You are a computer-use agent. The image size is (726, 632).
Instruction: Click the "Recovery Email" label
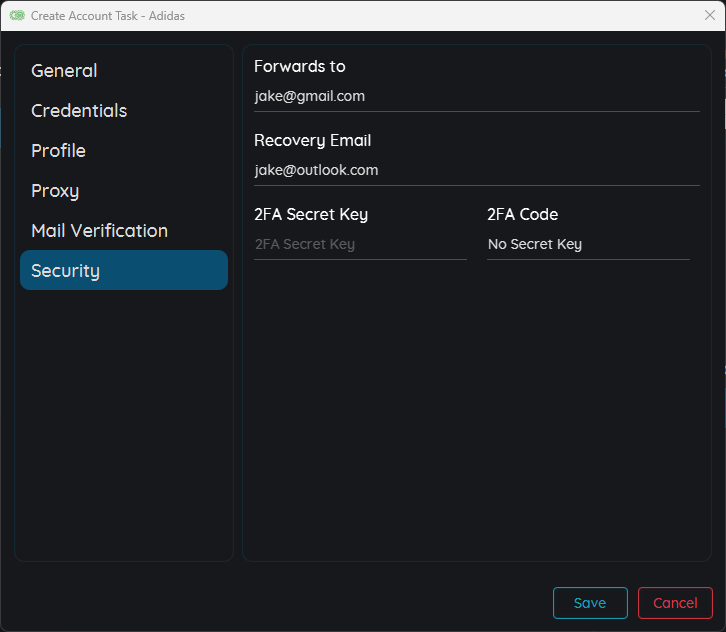[x=312, y=141]
